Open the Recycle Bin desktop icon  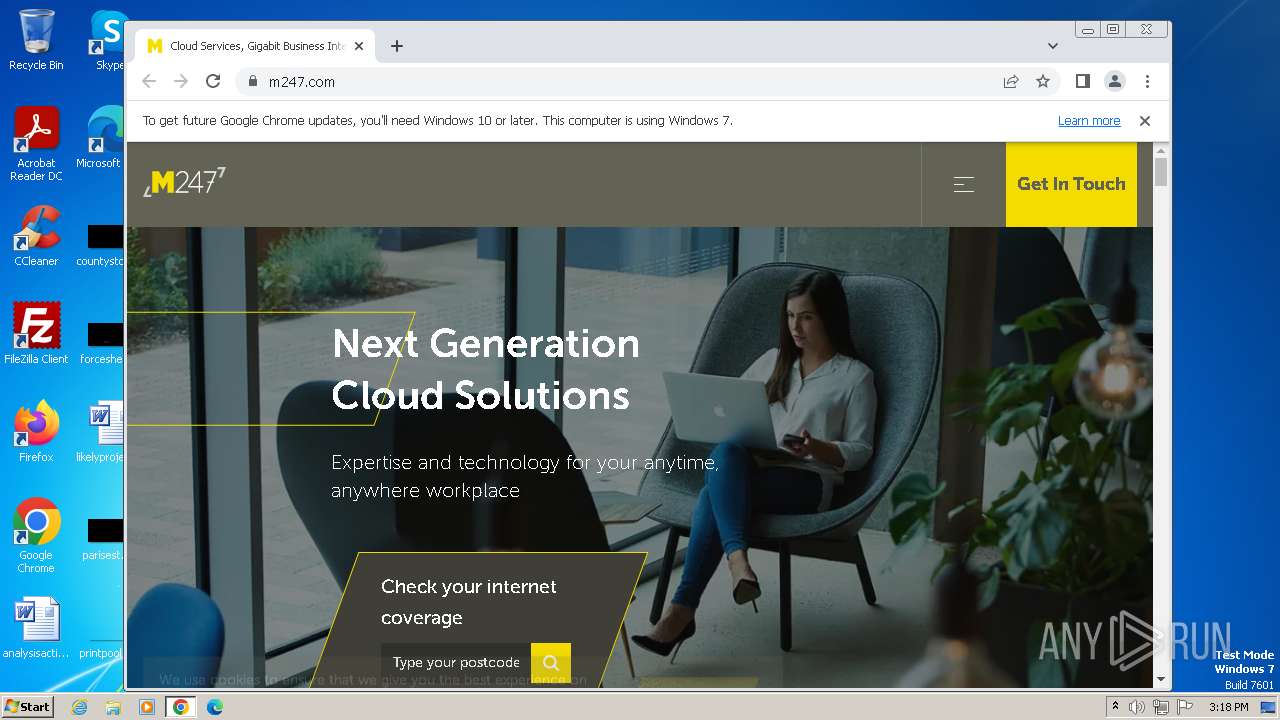pos(36,40)
